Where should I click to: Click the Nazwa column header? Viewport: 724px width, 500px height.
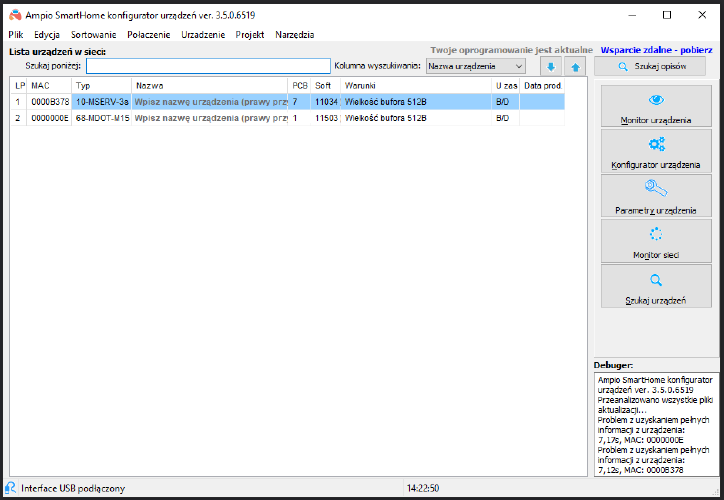click(210, 85)
